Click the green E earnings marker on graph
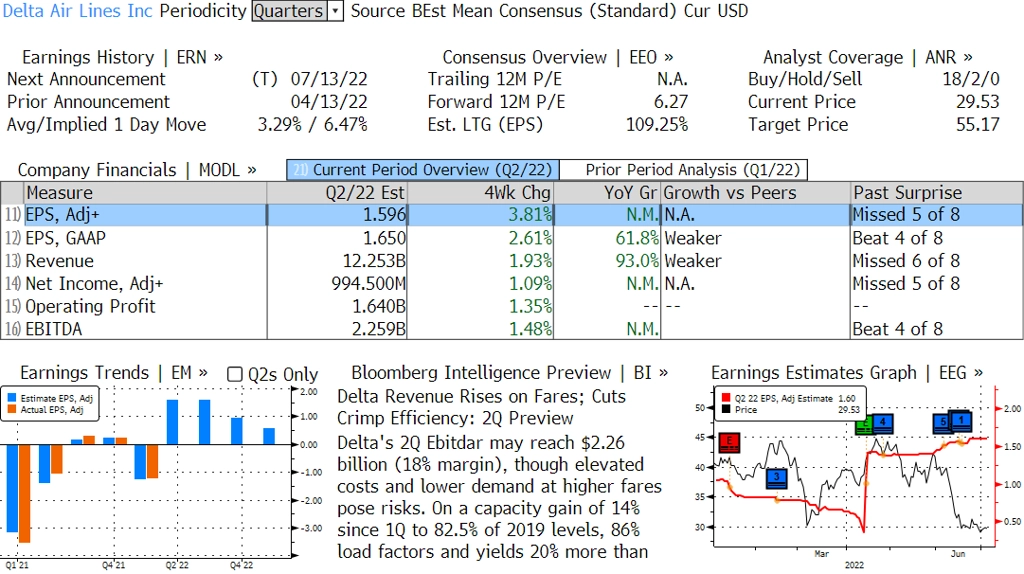Screen dimensions: 1024x574 [x=863, y=426]
